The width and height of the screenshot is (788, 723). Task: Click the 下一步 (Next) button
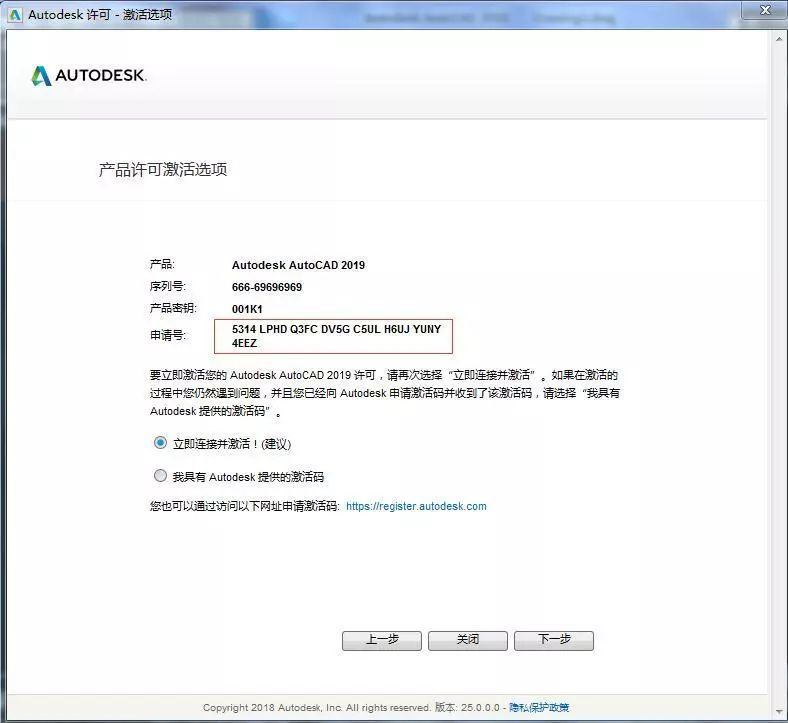click(554, 641)
